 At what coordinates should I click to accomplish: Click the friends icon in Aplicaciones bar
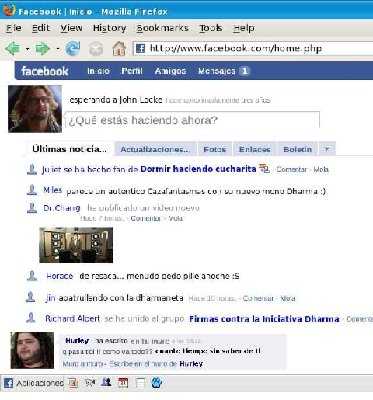tap(106, 382)
